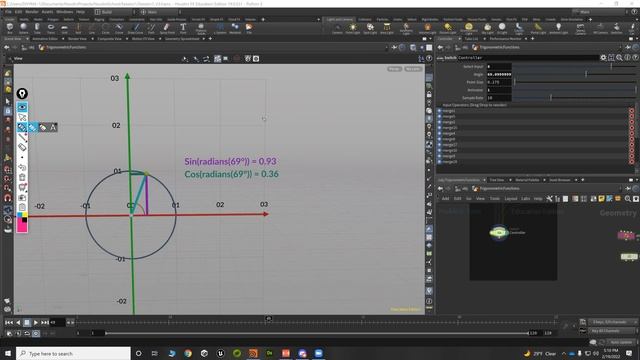Click the flashlight icon above annotation tools

pos(22,93)
